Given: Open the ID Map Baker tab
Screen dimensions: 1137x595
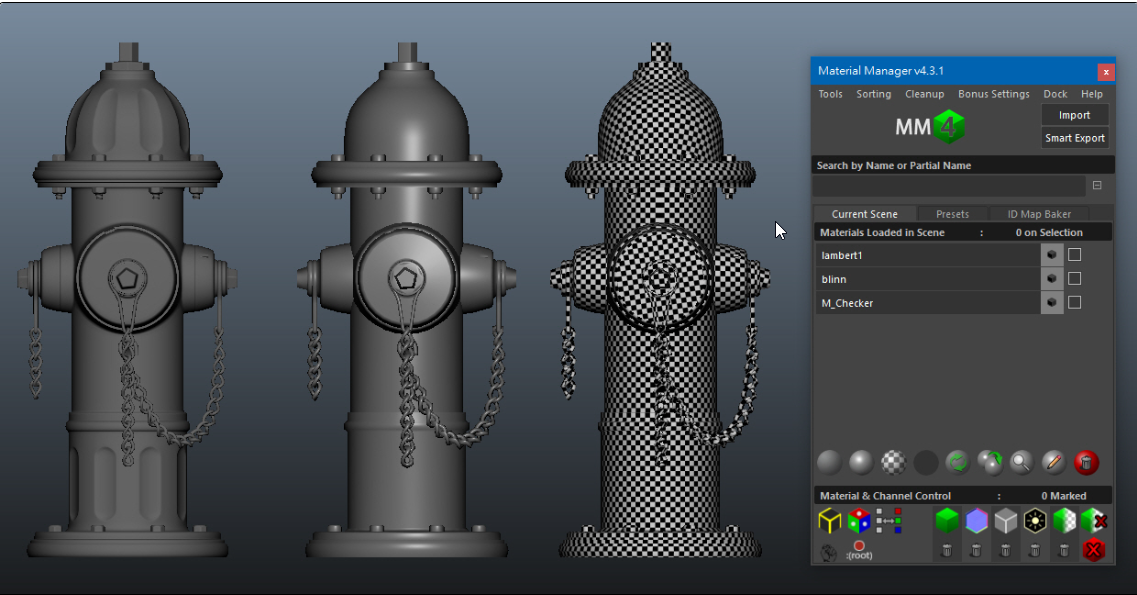Looking at the screenshot, I should 1039,213.
